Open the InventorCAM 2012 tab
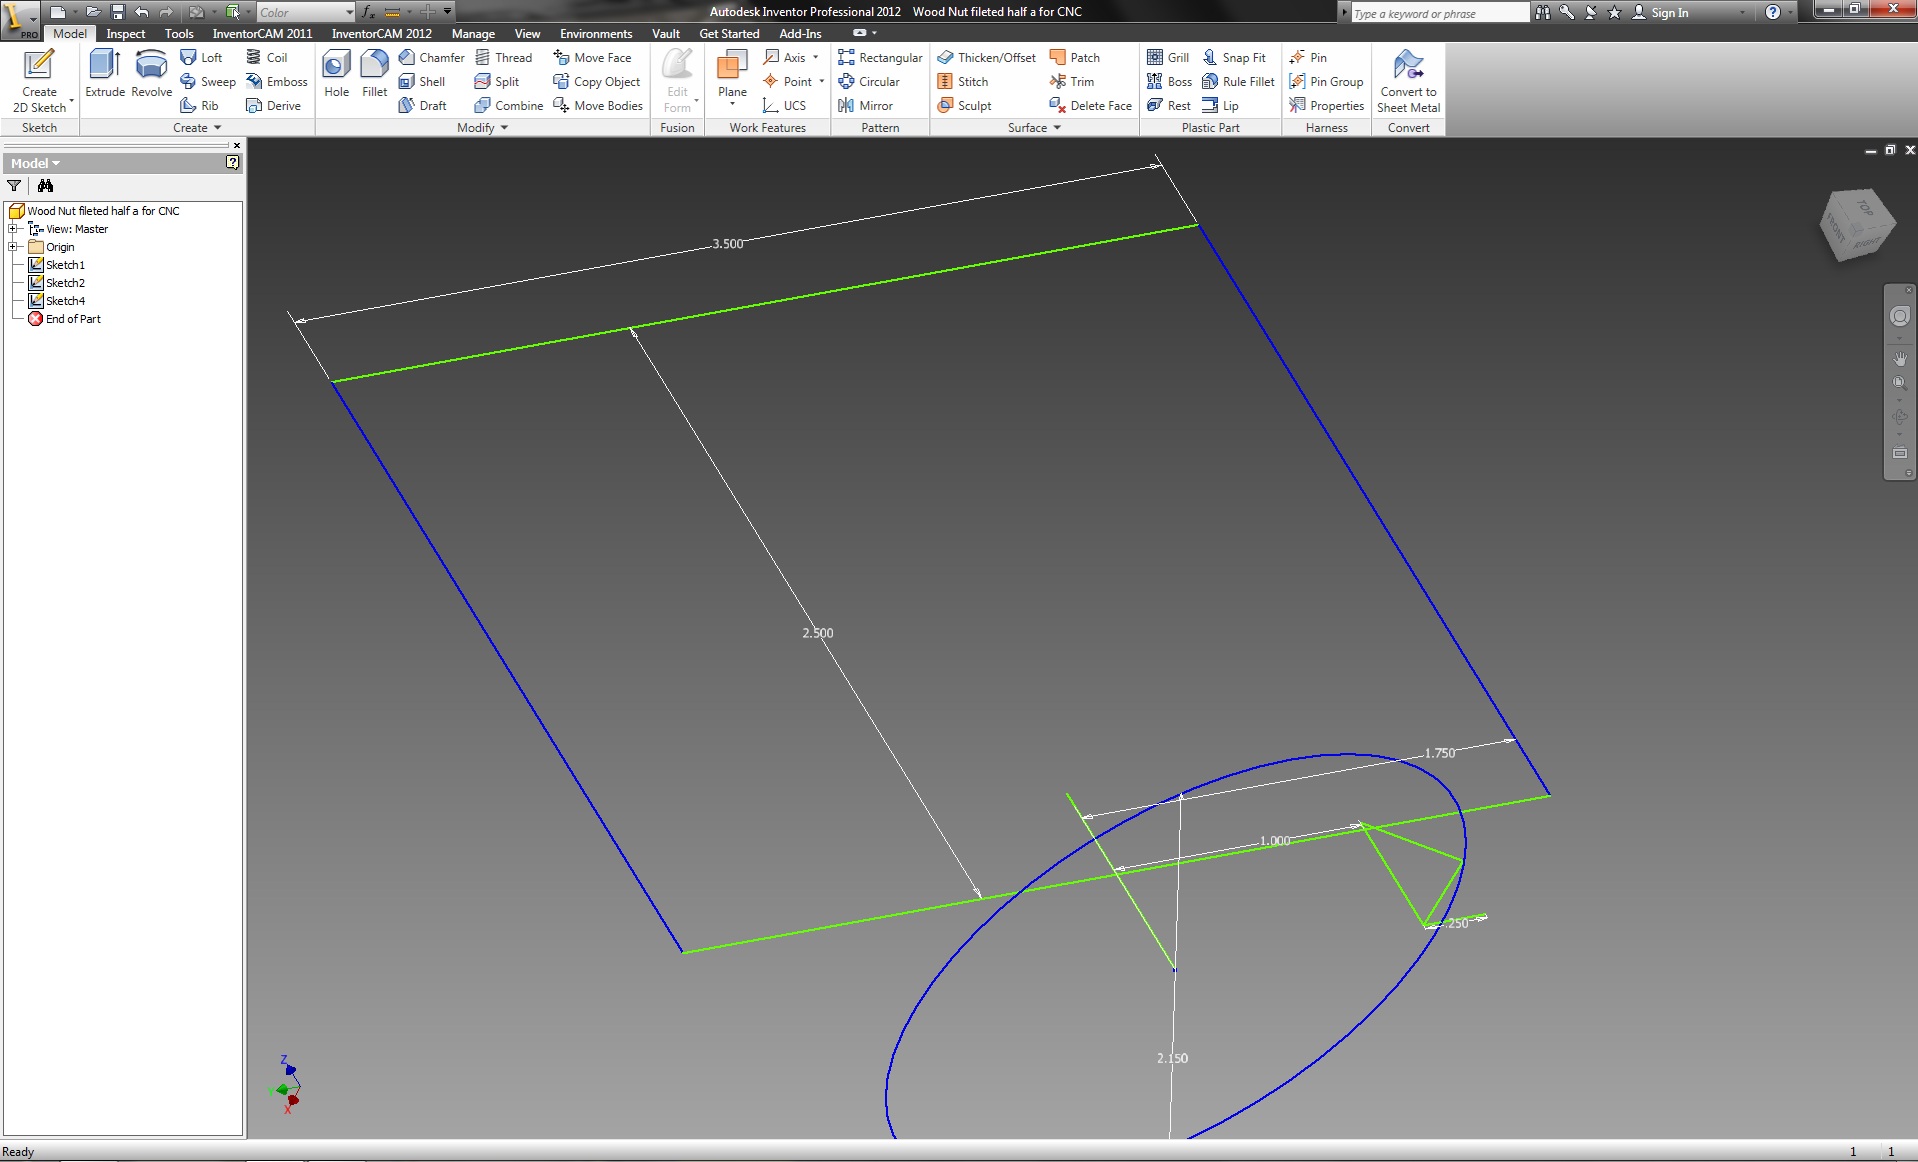 click(x=382, y=33)
